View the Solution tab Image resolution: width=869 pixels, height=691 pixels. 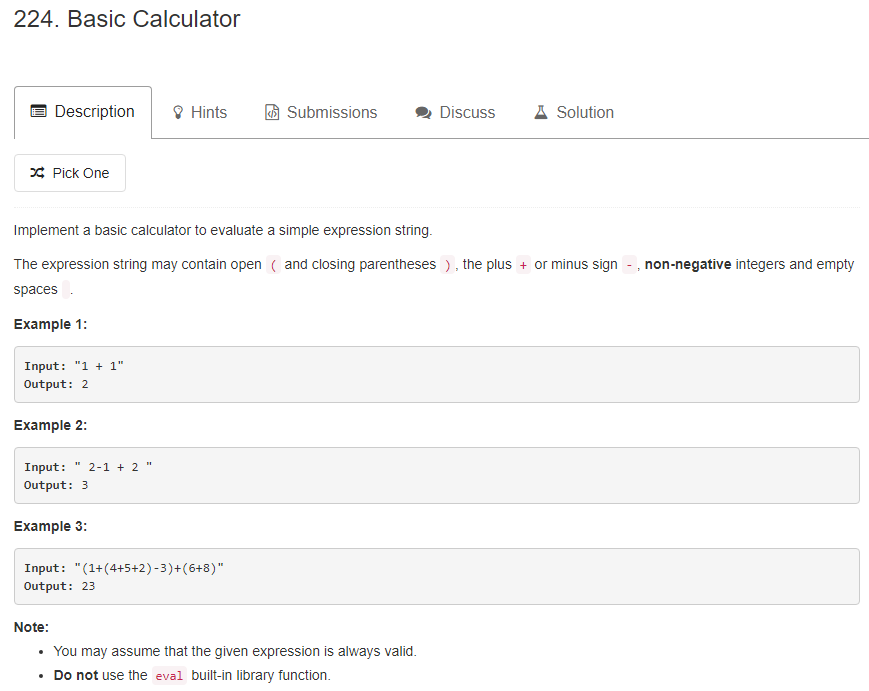coord(585,113)
